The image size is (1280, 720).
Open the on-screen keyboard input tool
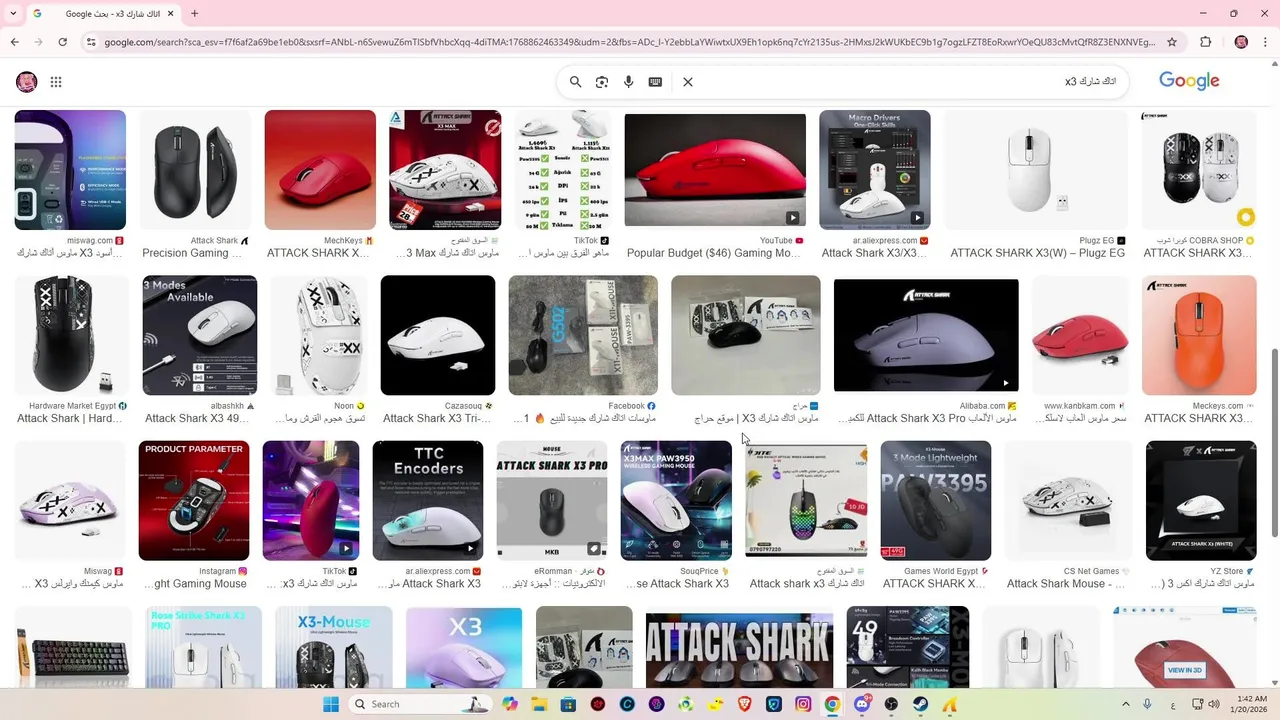tap(655, 82)
